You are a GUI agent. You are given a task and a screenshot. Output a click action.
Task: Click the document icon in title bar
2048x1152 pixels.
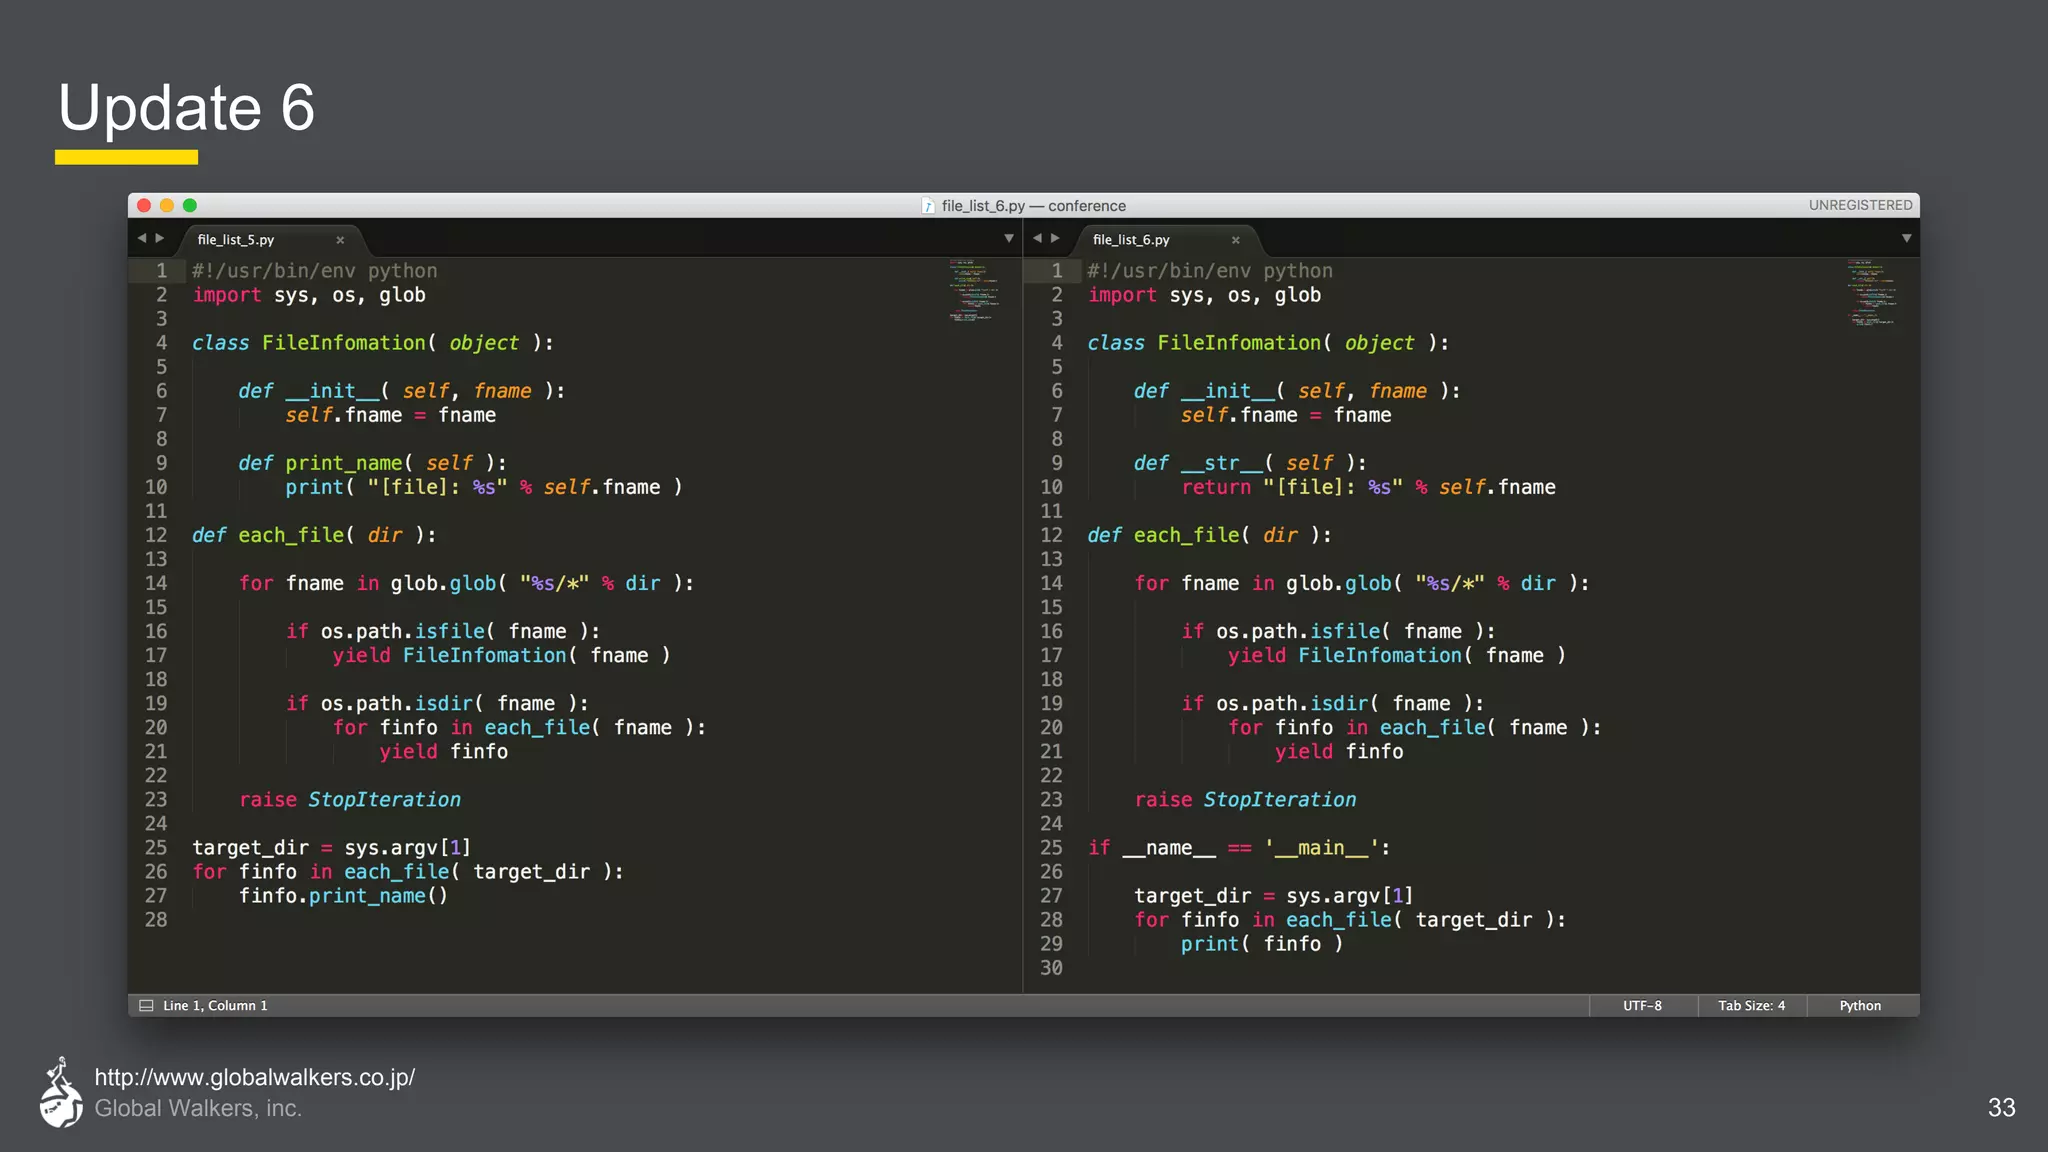tap(928, 205)
